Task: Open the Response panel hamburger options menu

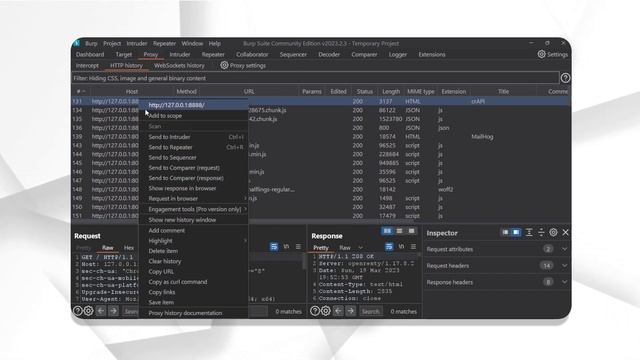Action: pyautogui.click(x=413, y=247)
